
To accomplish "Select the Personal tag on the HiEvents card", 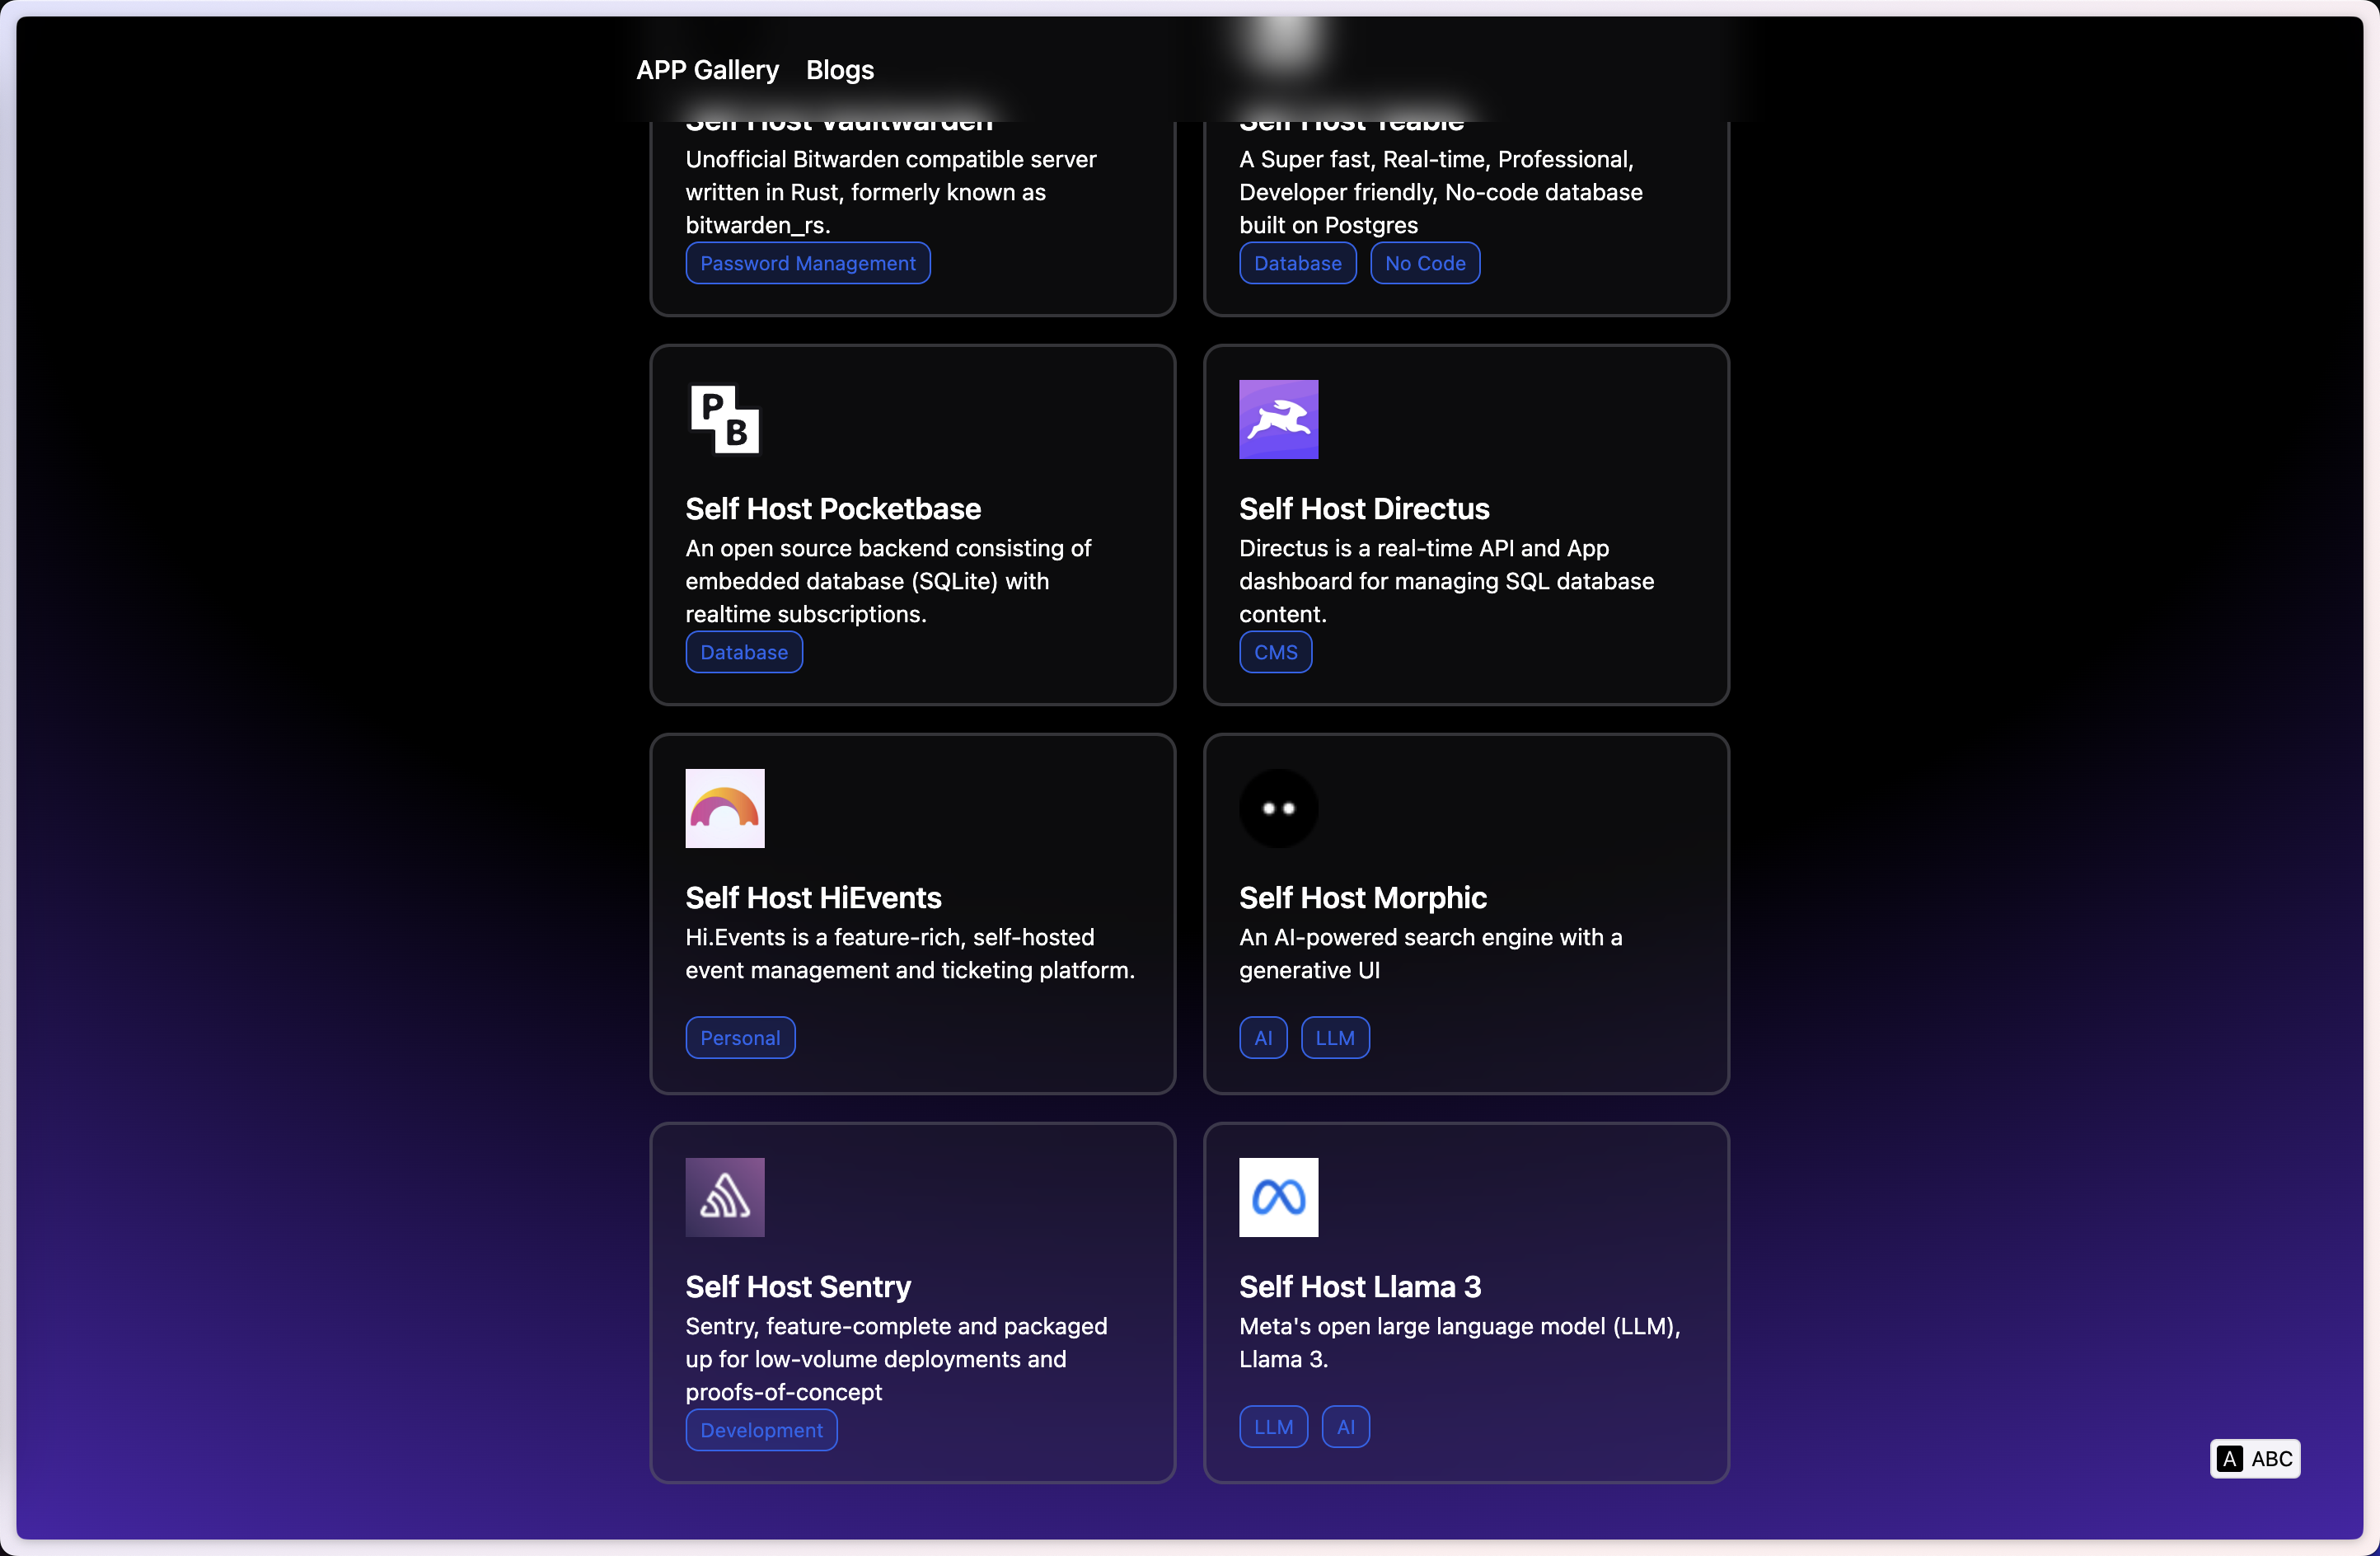I will (x=740, y=1038).
